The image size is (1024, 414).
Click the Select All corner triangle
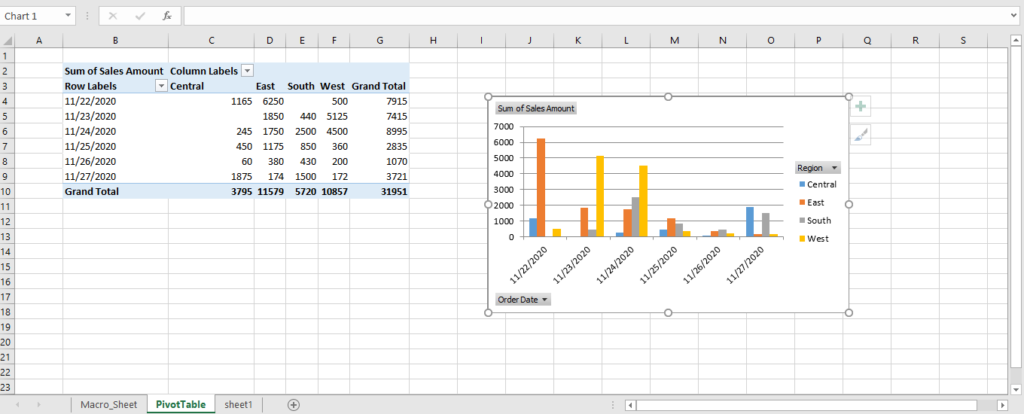pos(7,40)
